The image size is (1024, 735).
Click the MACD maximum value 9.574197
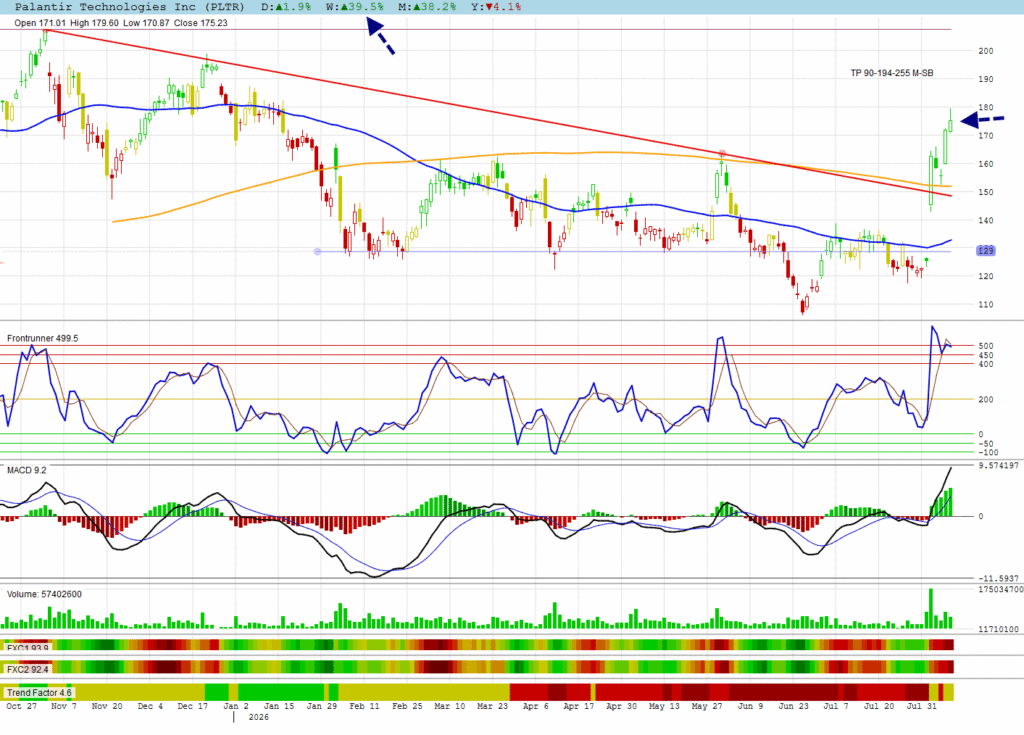[x=999, y=466]
